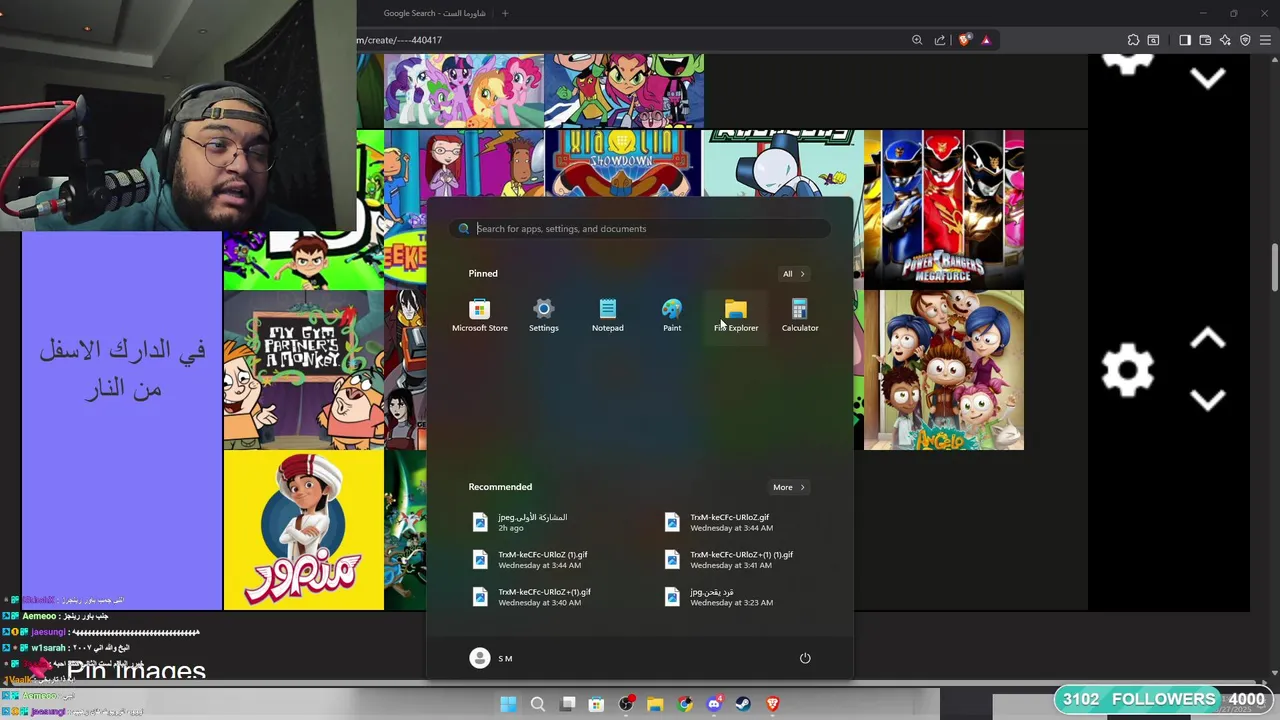Show More recommended items
The image size is (1280, 720).
click(788, 488)
